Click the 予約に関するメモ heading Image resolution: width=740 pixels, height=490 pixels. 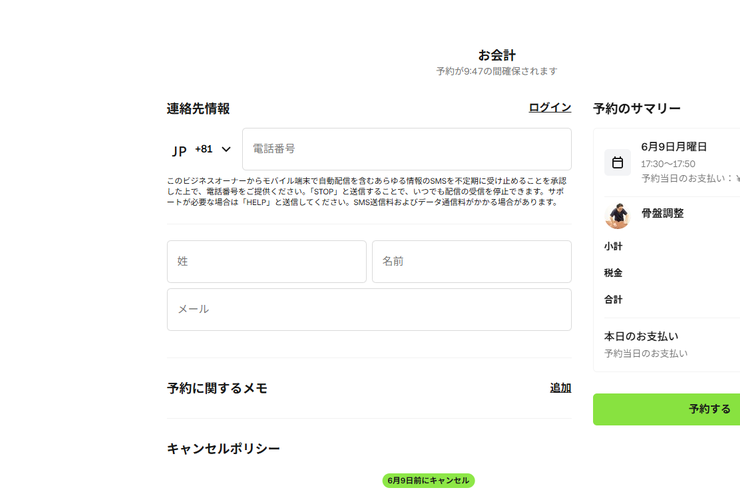coord(217,388)
